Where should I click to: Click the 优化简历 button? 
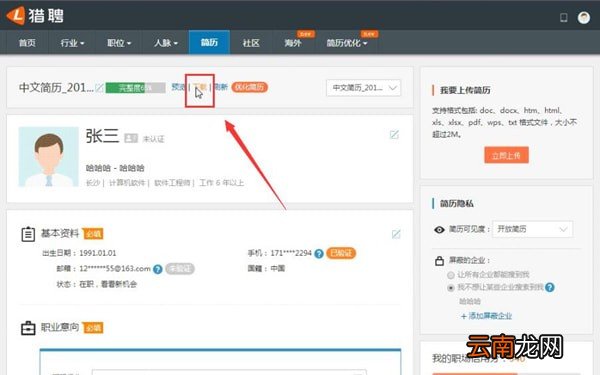(249, 87)
